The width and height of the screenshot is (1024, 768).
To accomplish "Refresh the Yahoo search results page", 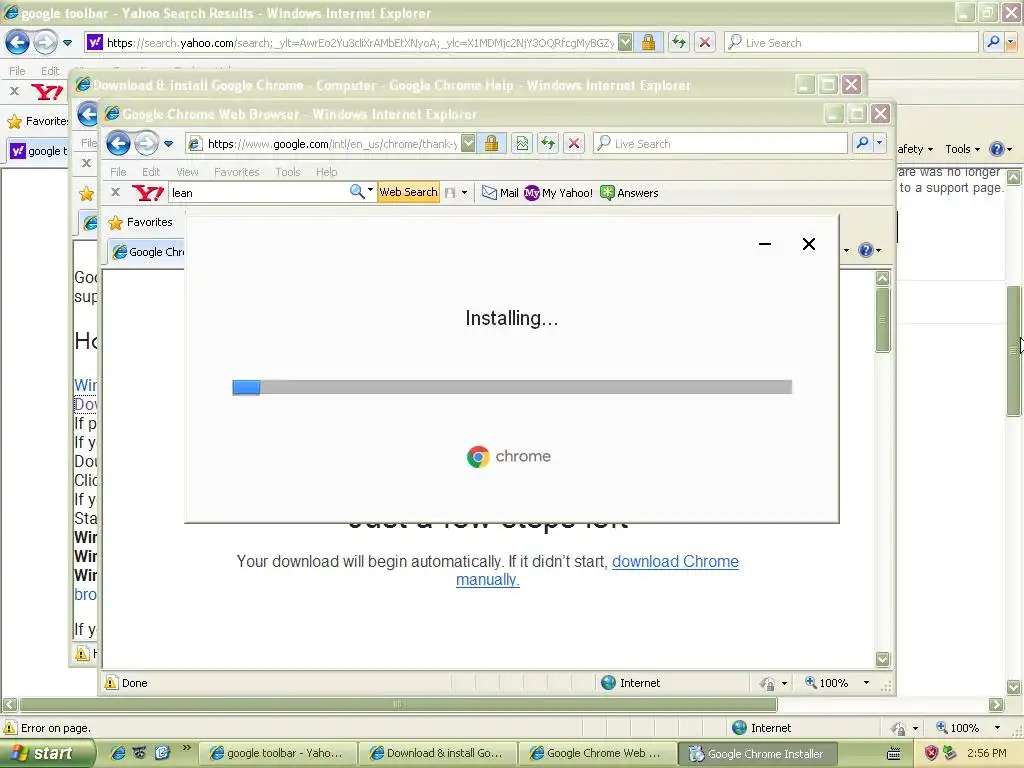I will pos(679,42).
